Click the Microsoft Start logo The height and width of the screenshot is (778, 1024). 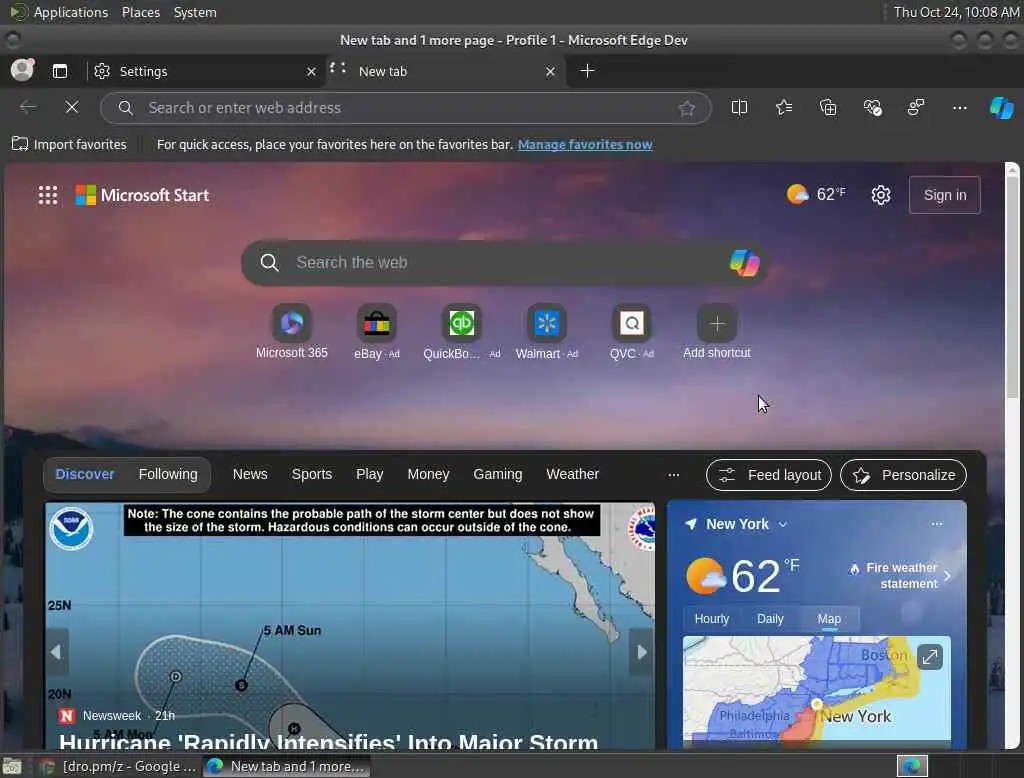(142, 195)
